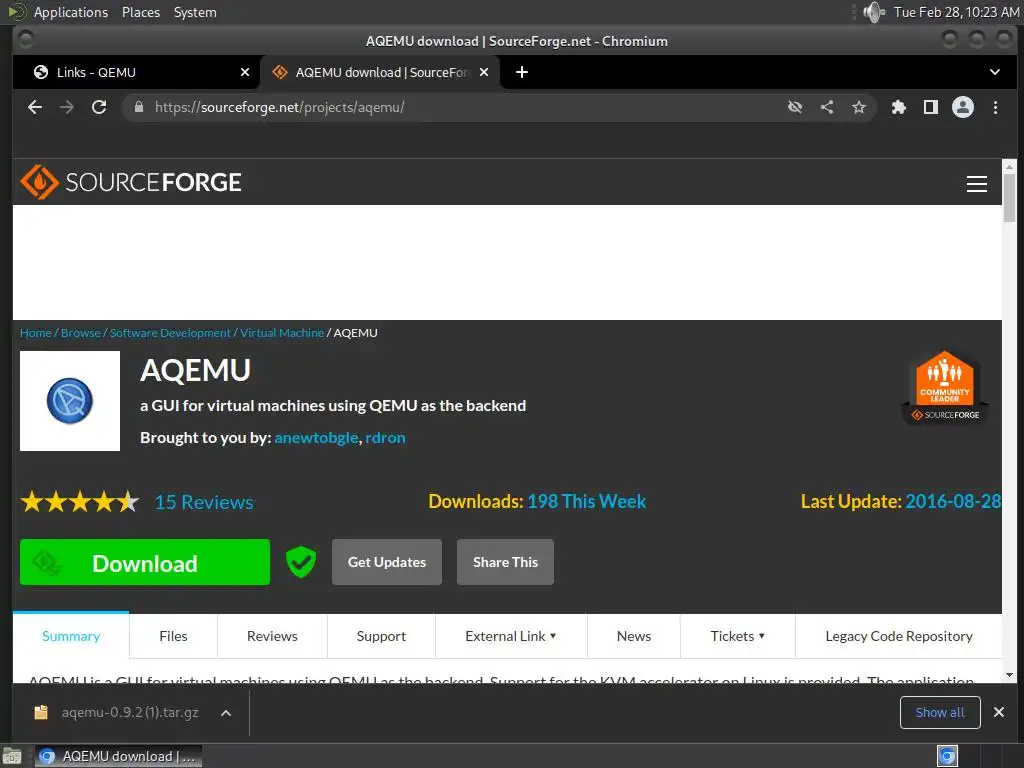Click the address bar URL field
Screen dimensions: 1024x768
click(457, 107)
